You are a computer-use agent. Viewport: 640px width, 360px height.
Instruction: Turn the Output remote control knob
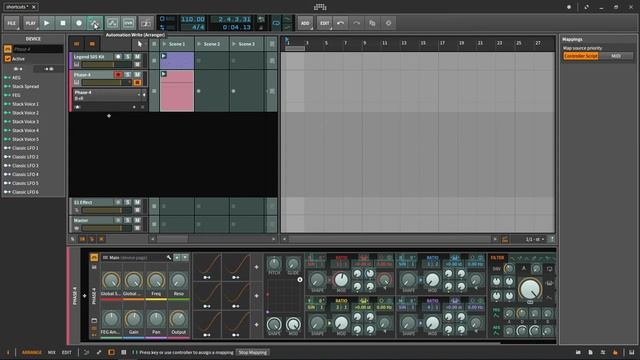click(x=178, y=319)
